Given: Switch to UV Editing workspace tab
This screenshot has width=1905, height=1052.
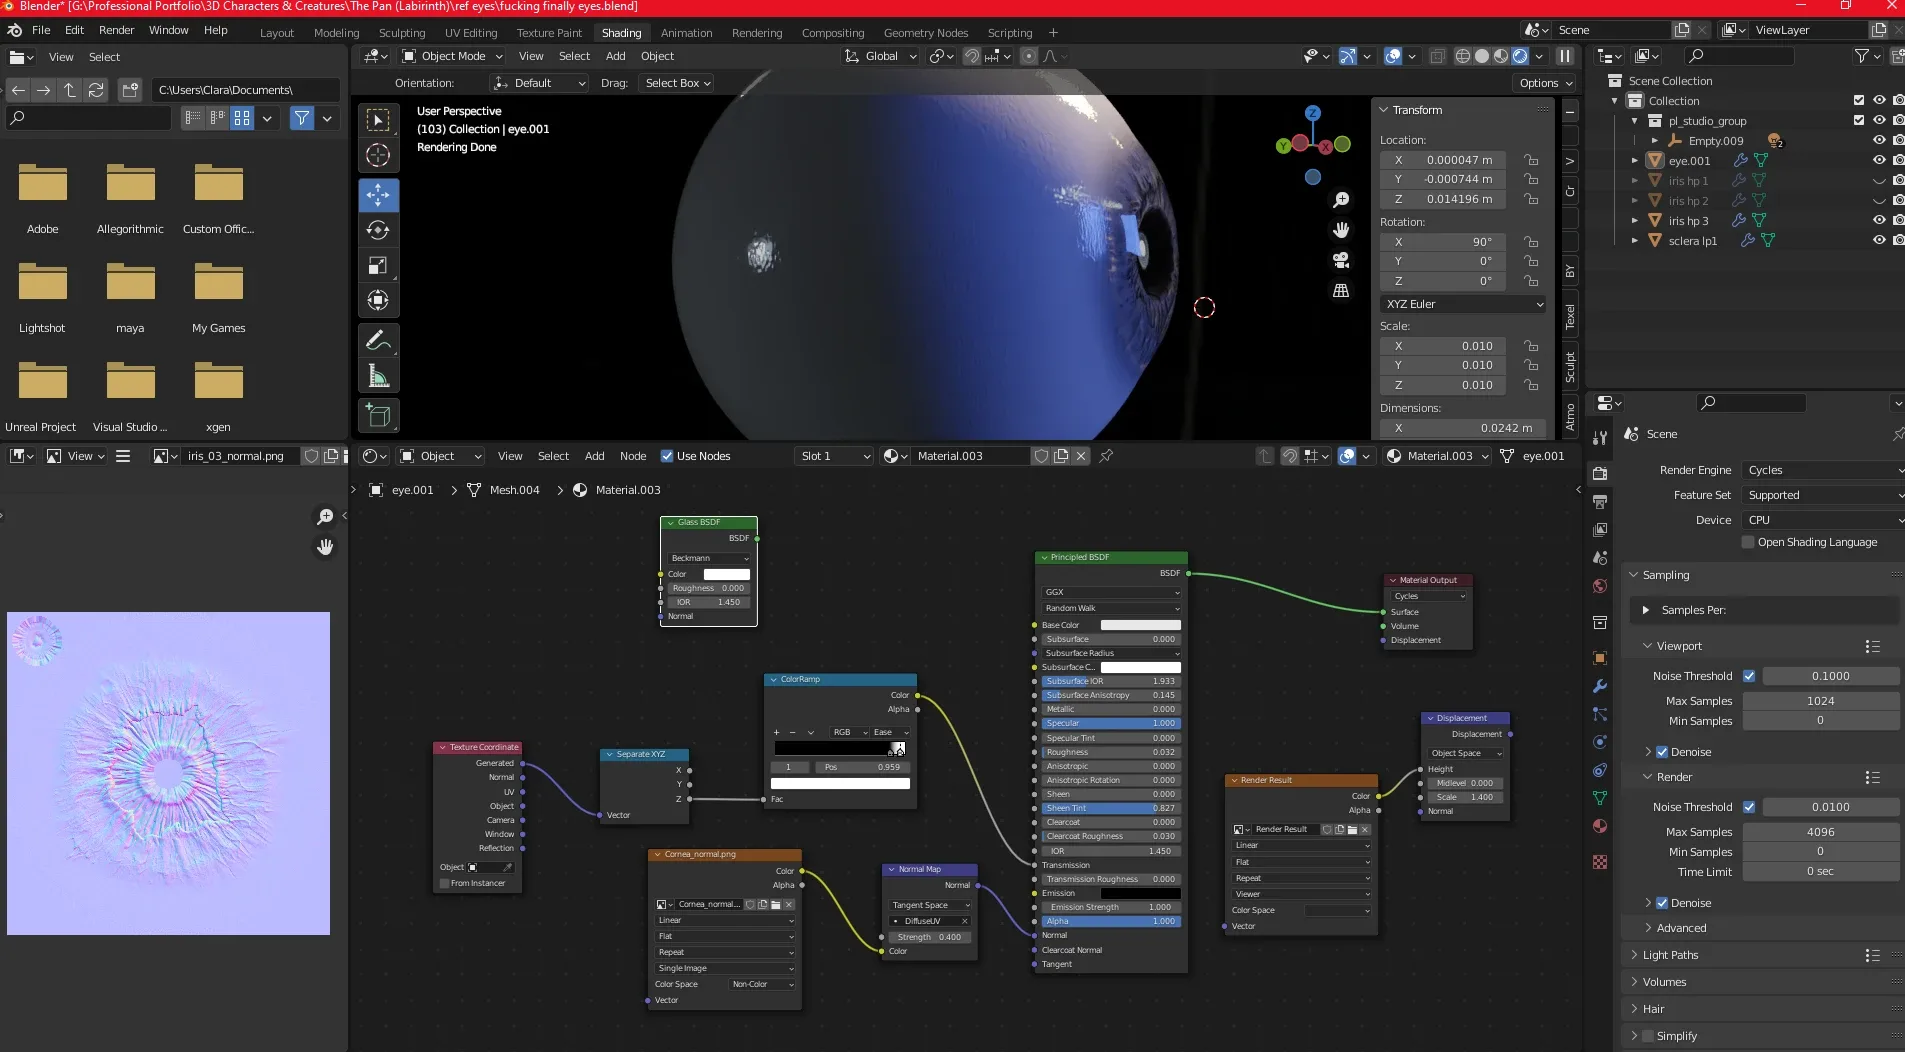Looking at the screenshot, I should 471,33.
